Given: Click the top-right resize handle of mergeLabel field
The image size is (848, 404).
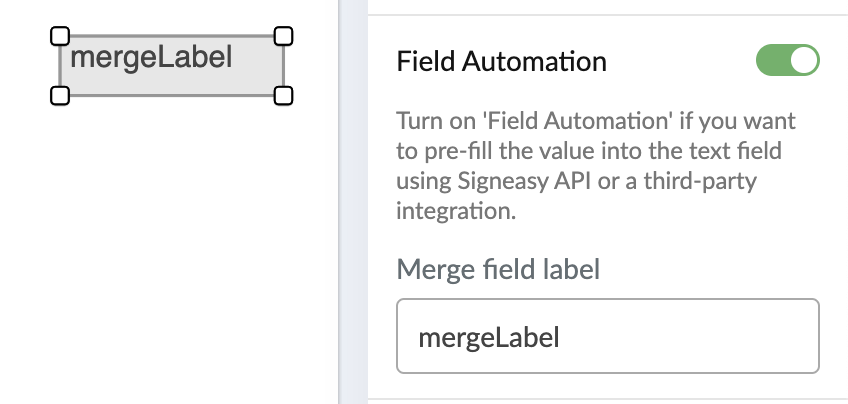Looking at the screenshot, I should (283, 37).
